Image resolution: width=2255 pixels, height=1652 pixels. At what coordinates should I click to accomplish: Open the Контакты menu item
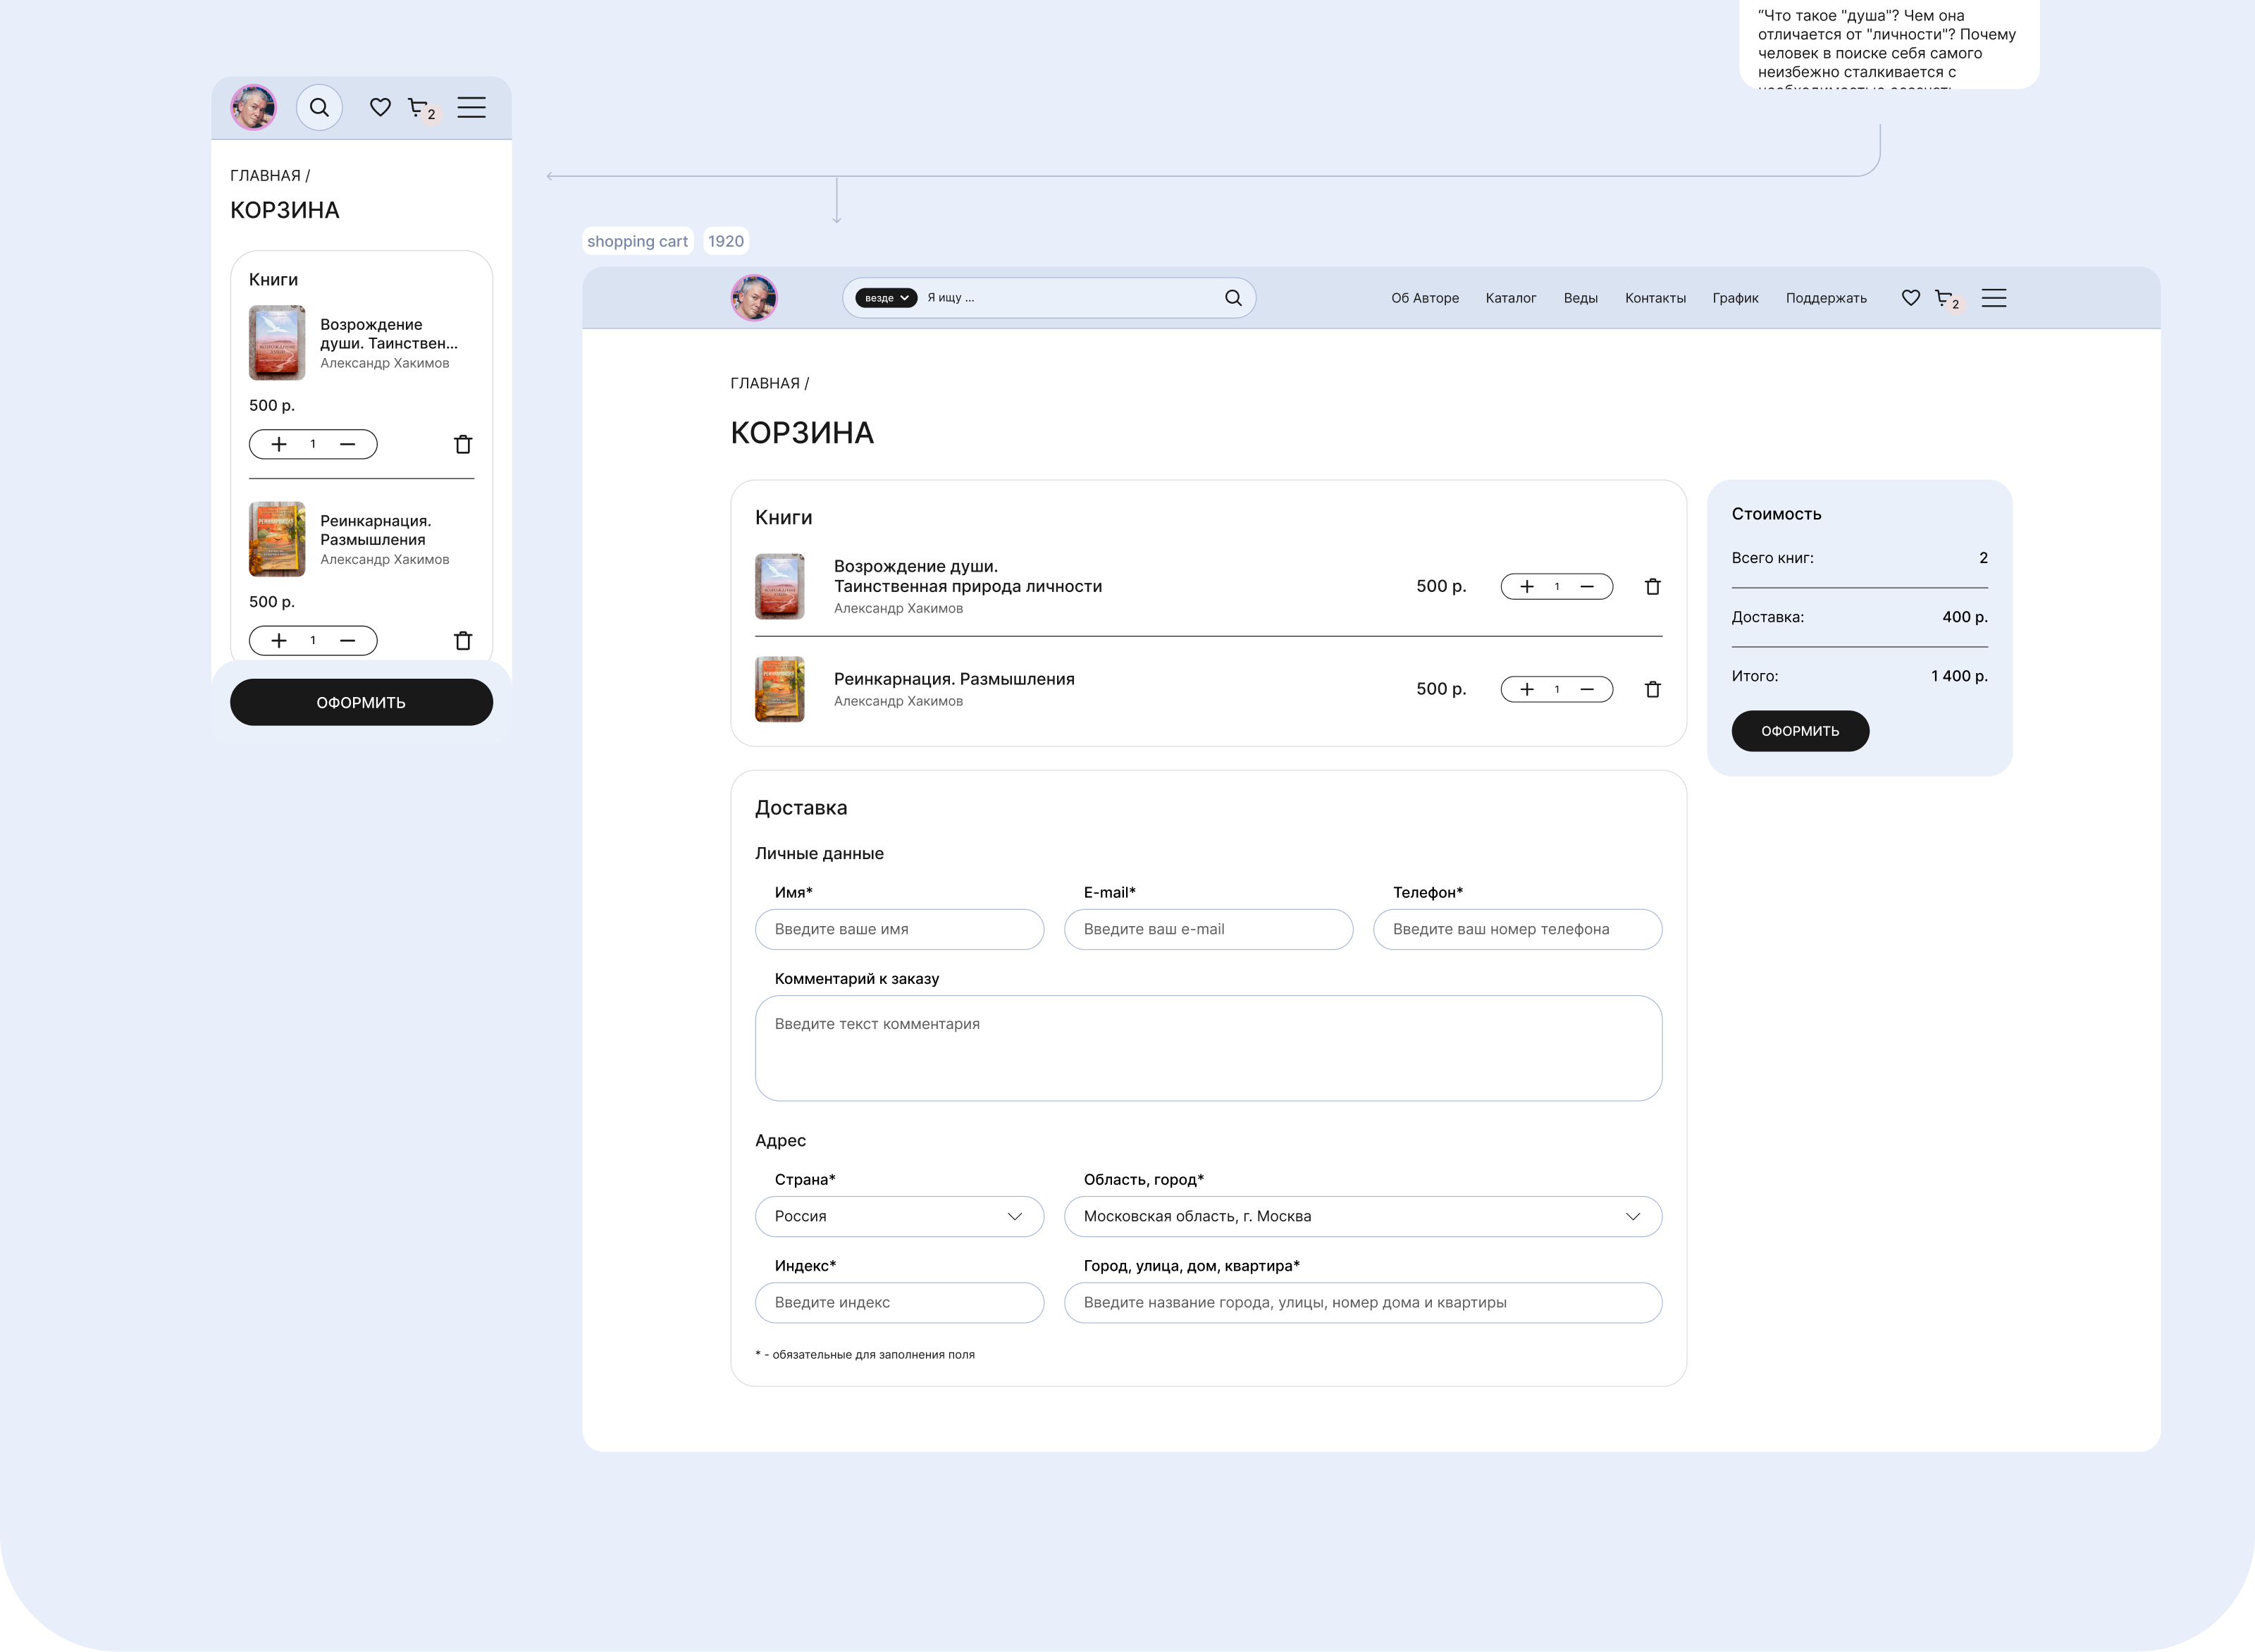[x=1655, y=298]
